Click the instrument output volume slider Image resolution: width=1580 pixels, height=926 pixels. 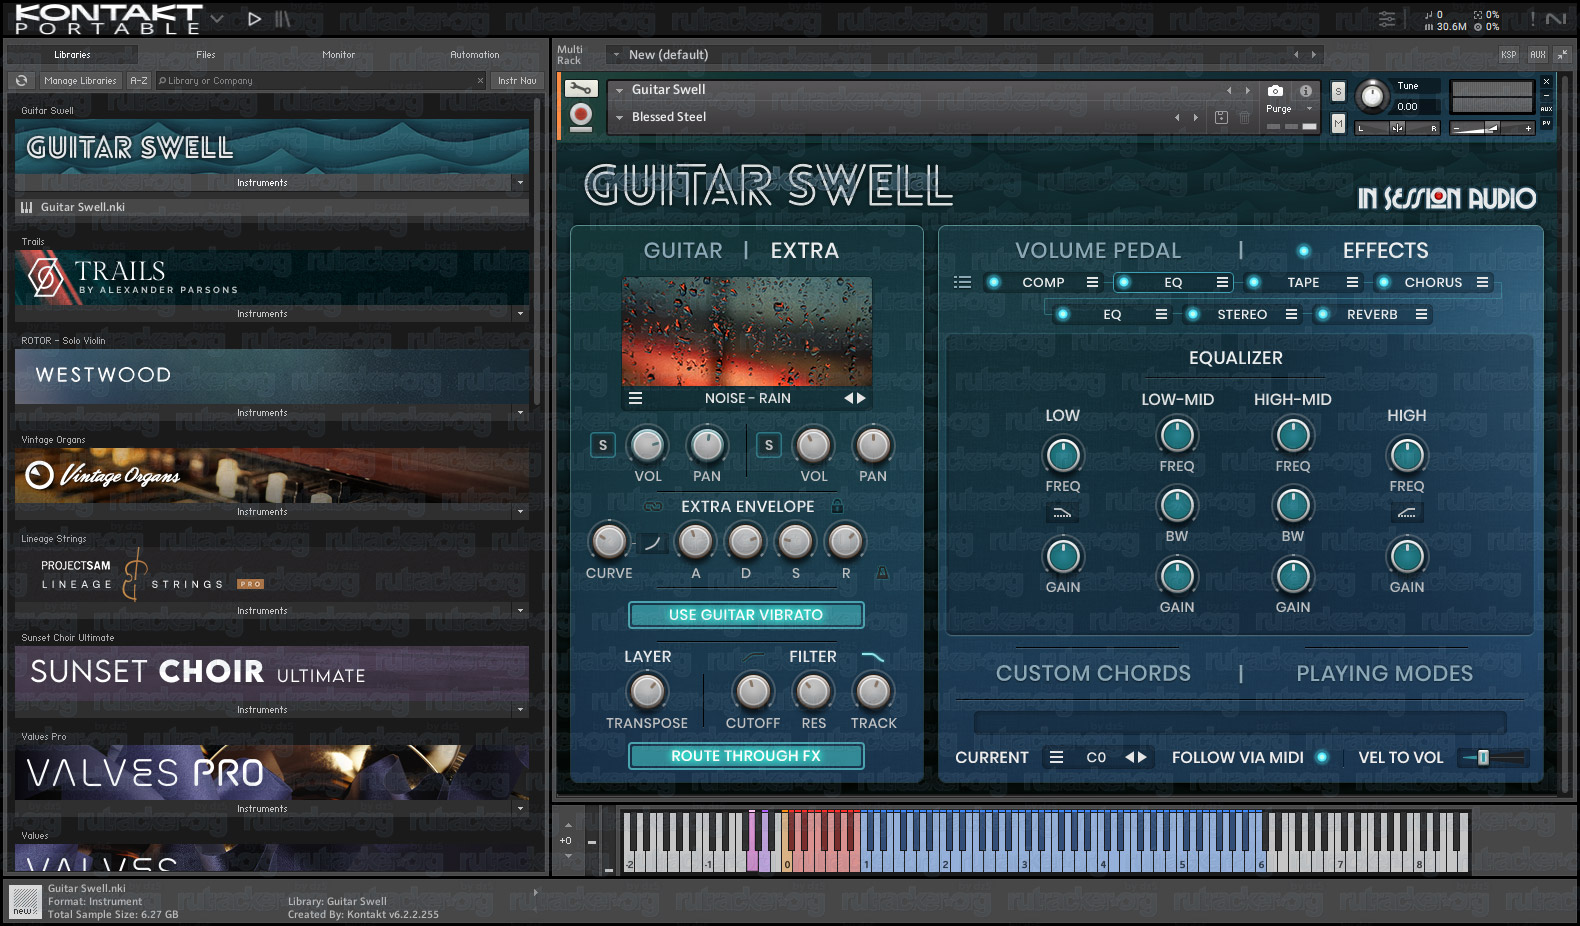coord(1492,128)
